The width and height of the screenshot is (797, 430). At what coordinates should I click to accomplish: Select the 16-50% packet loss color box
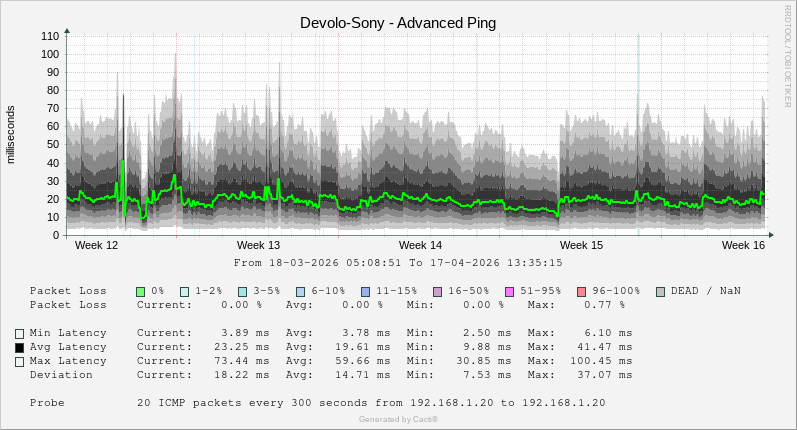coord(438,291)
